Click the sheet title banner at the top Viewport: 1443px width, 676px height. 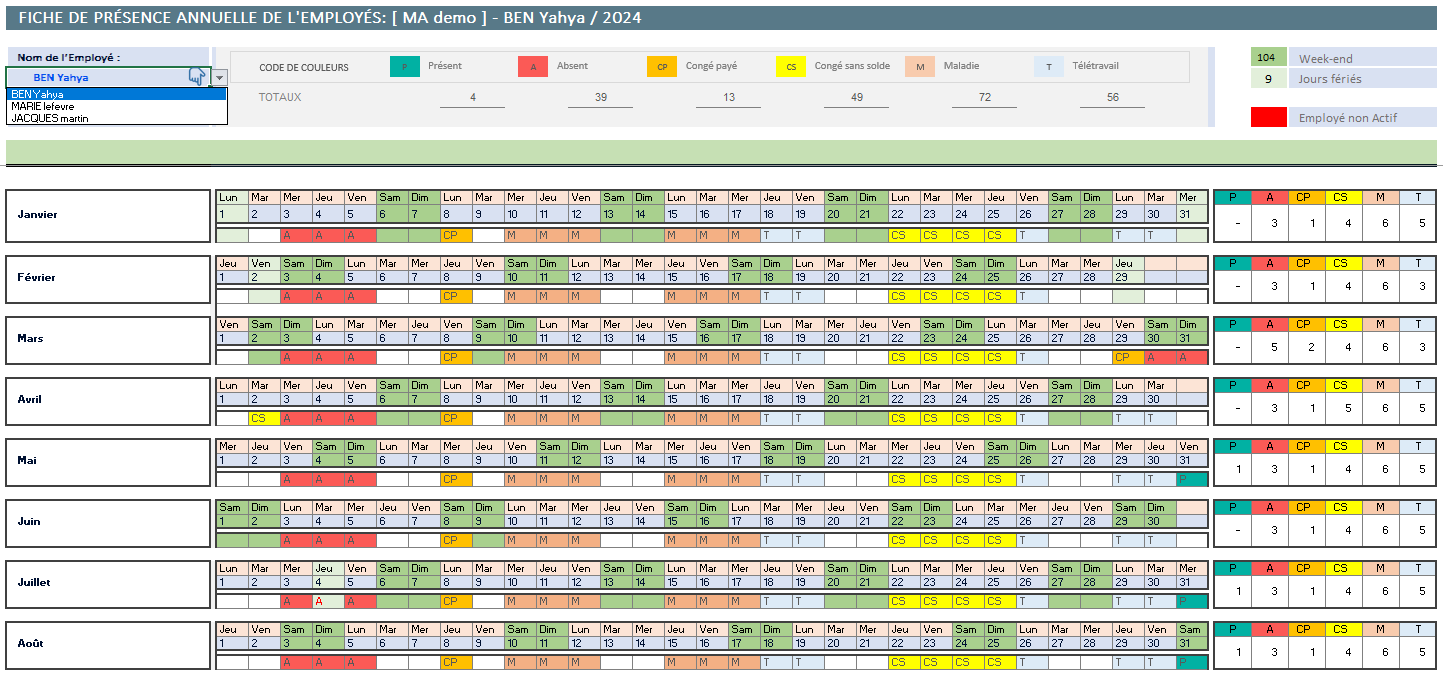coord(721,18)
